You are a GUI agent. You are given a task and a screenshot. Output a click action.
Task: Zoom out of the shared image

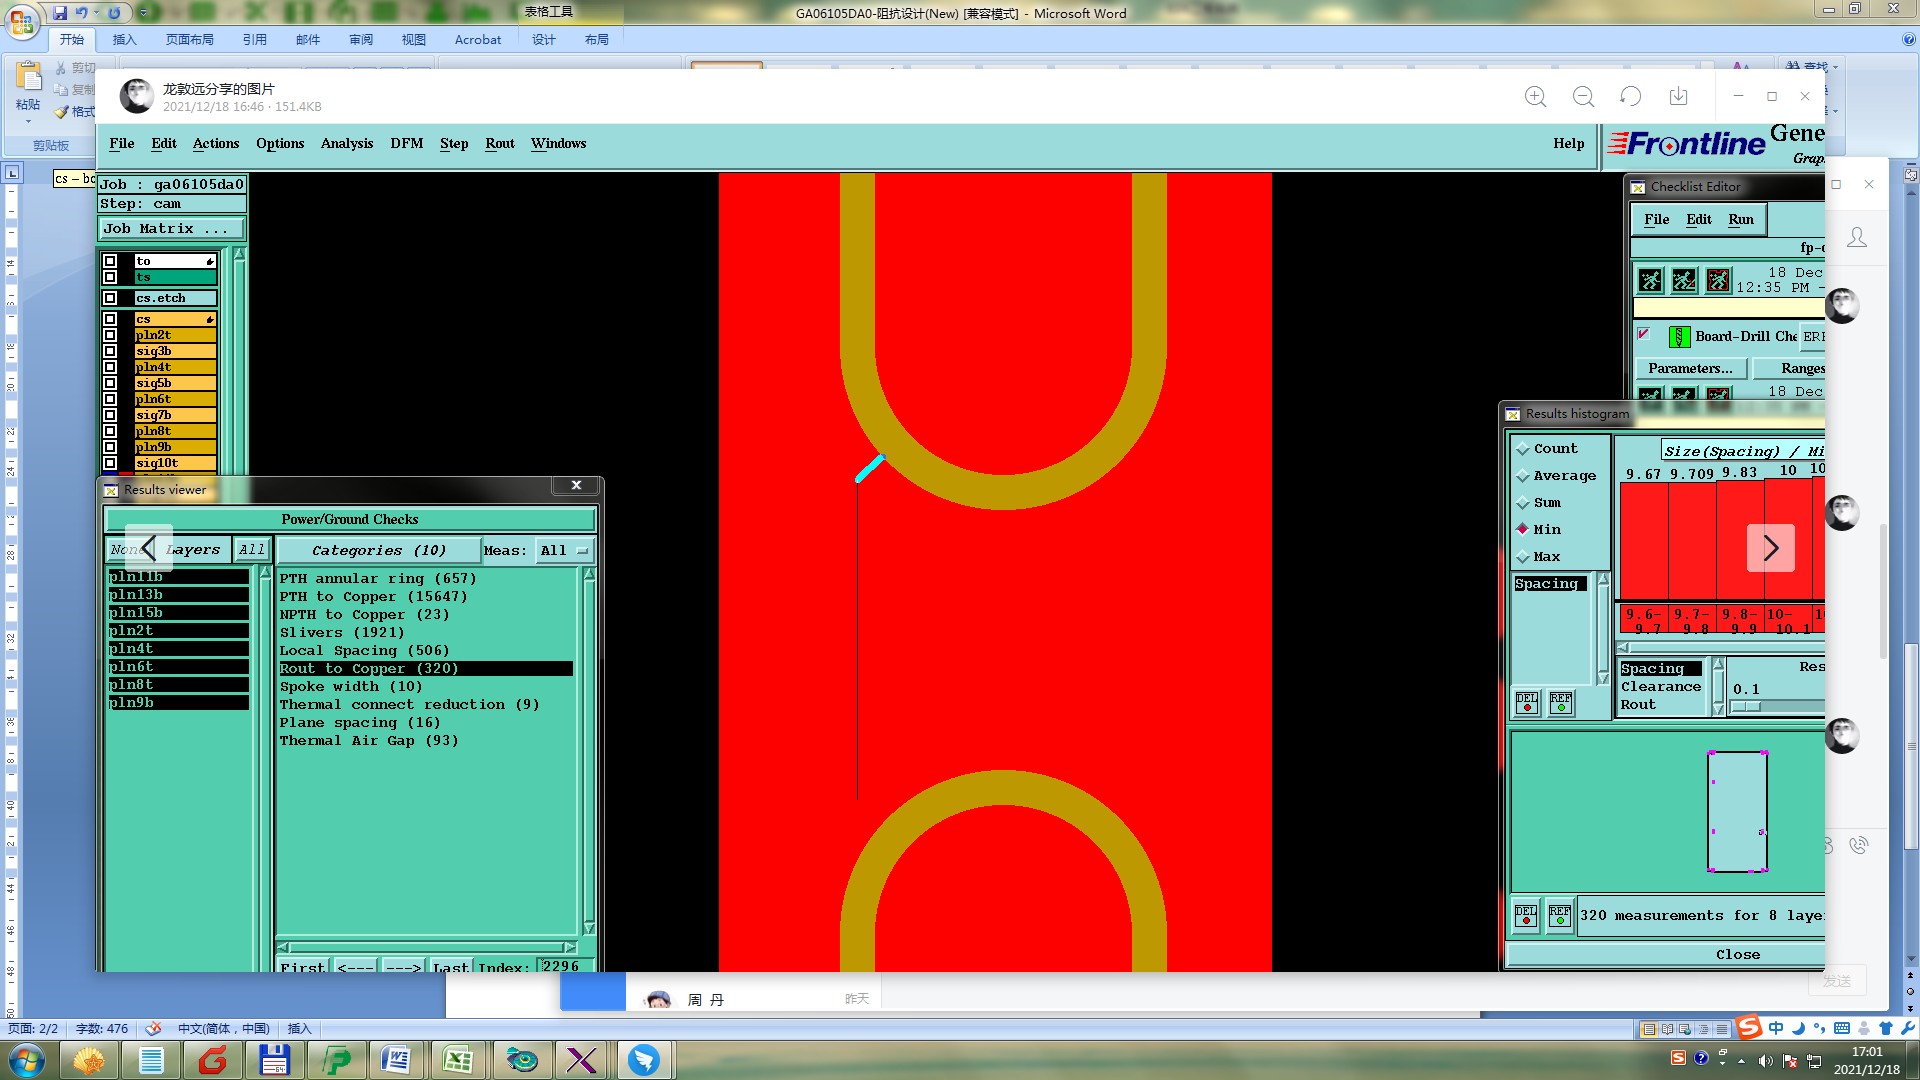1583,97
